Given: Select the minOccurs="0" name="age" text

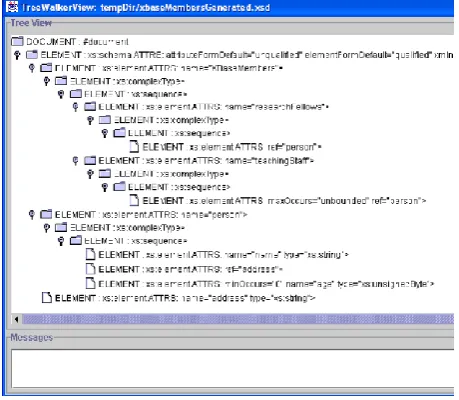Looking at the screenshot, I should tap(266, 284).
